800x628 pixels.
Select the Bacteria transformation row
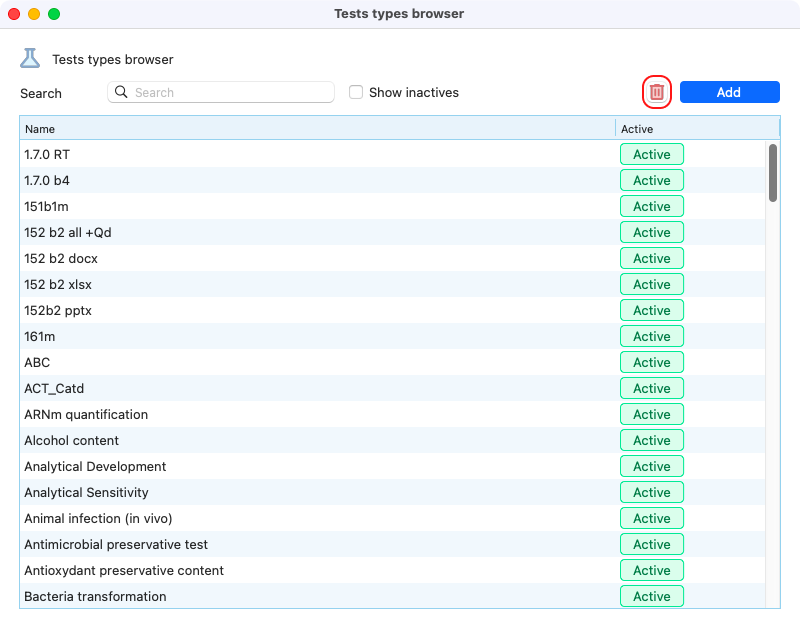click(392, 596)
